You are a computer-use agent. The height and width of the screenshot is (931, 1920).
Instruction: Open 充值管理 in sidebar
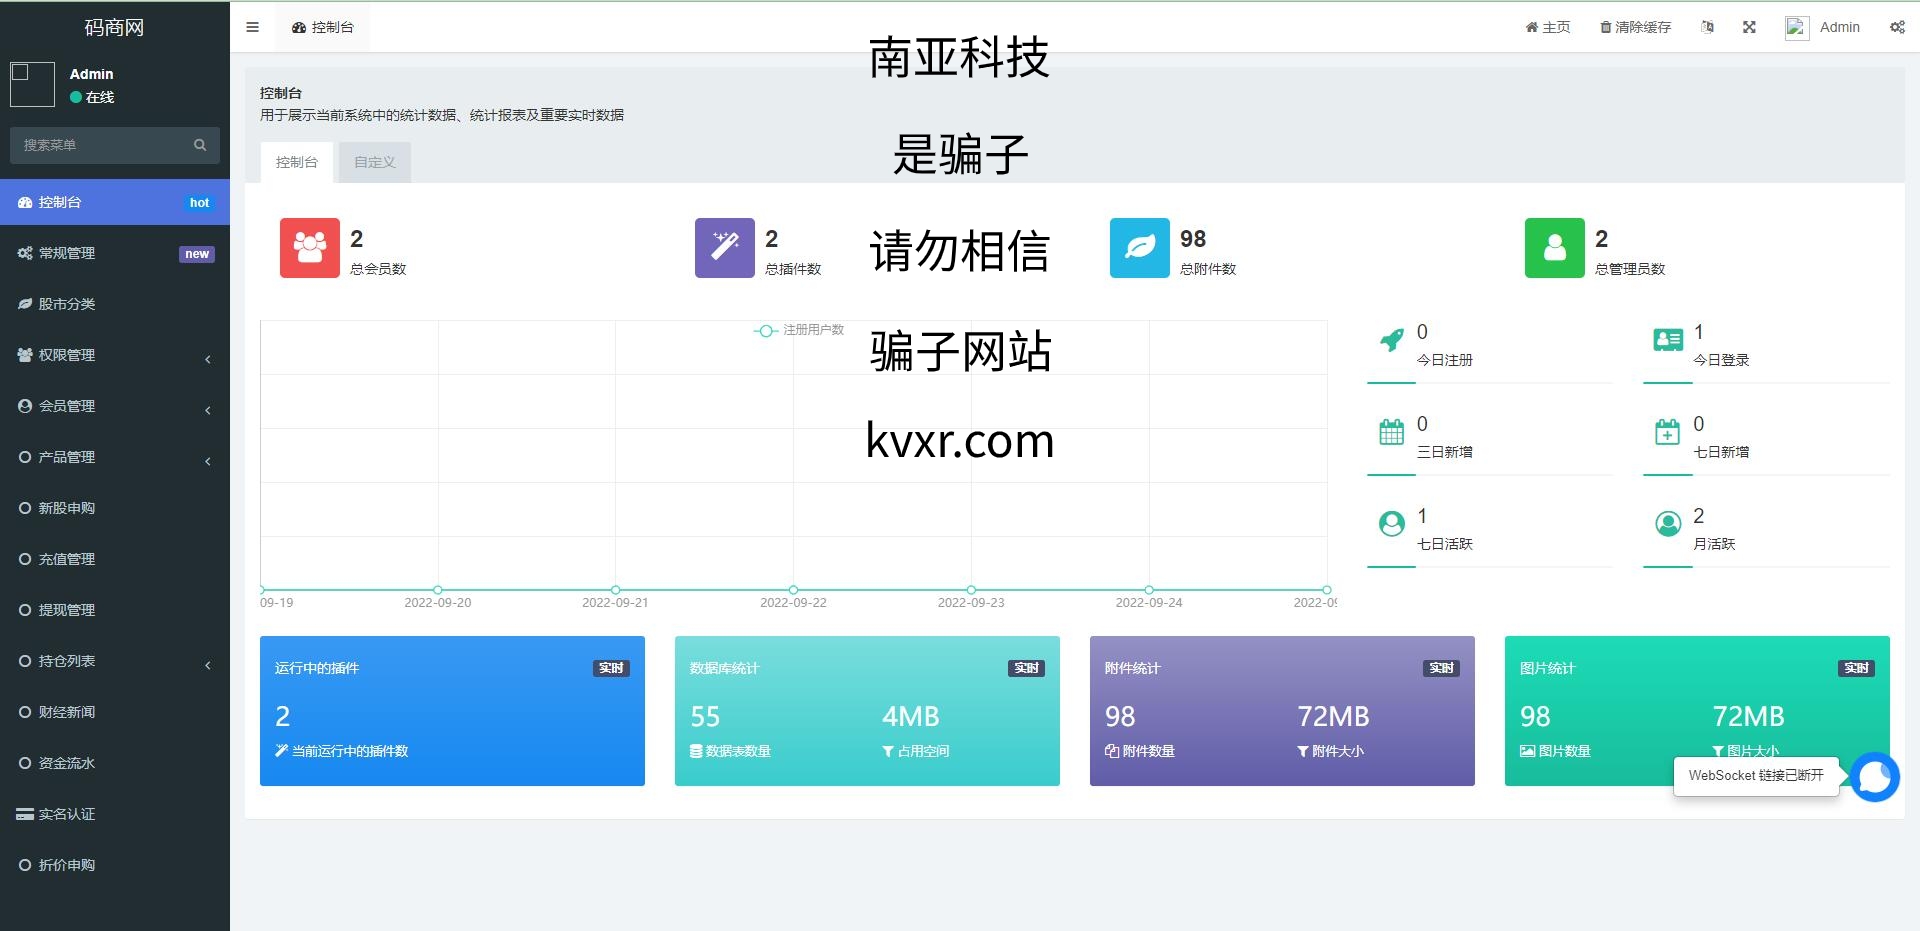[x=115, y=559]
